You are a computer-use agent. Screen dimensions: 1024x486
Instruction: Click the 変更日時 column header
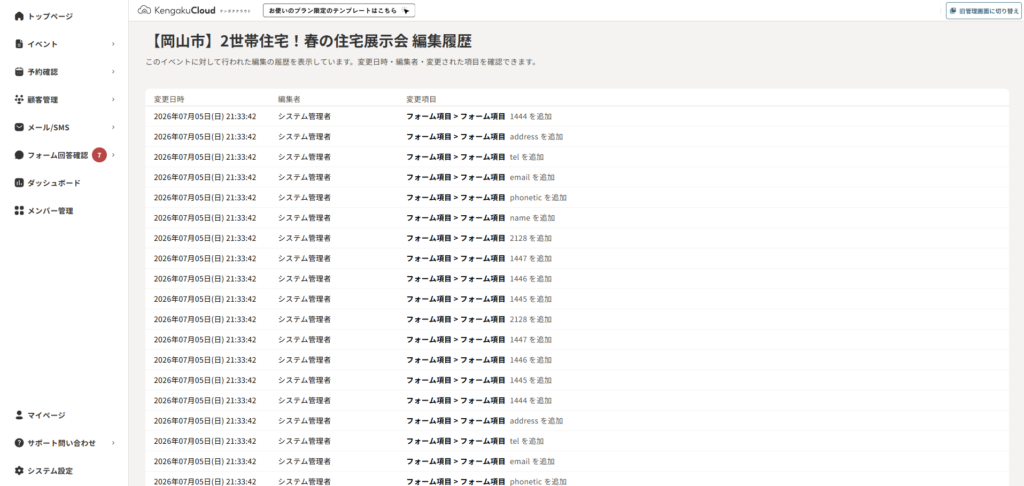pyautogui.click(x=169, y=99)
